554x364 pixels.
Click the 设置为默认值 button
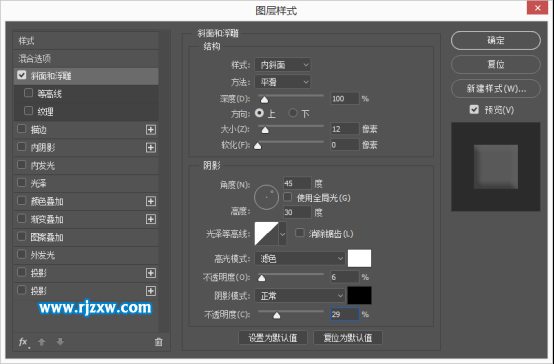point(273,338)
